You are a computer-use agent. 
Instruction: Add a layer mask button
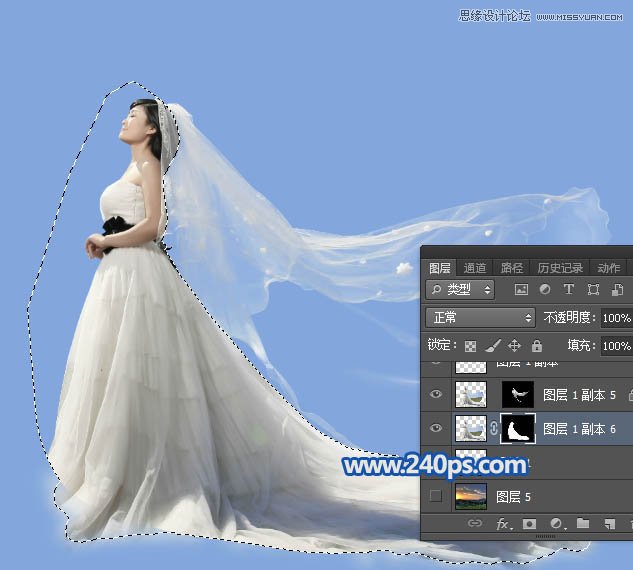pyautogui.click(x=529, y=524)
